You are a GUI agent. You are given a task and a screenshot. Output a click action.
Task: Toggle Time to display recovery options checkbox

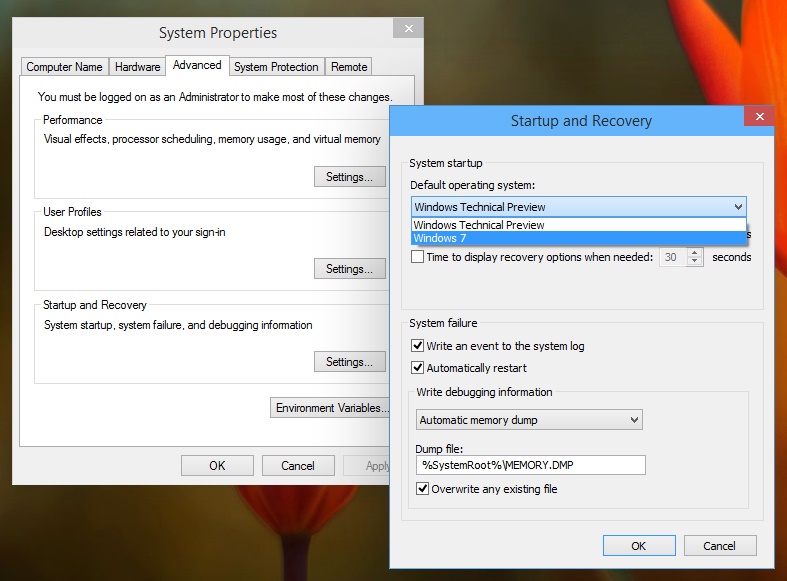coord(417,257)
